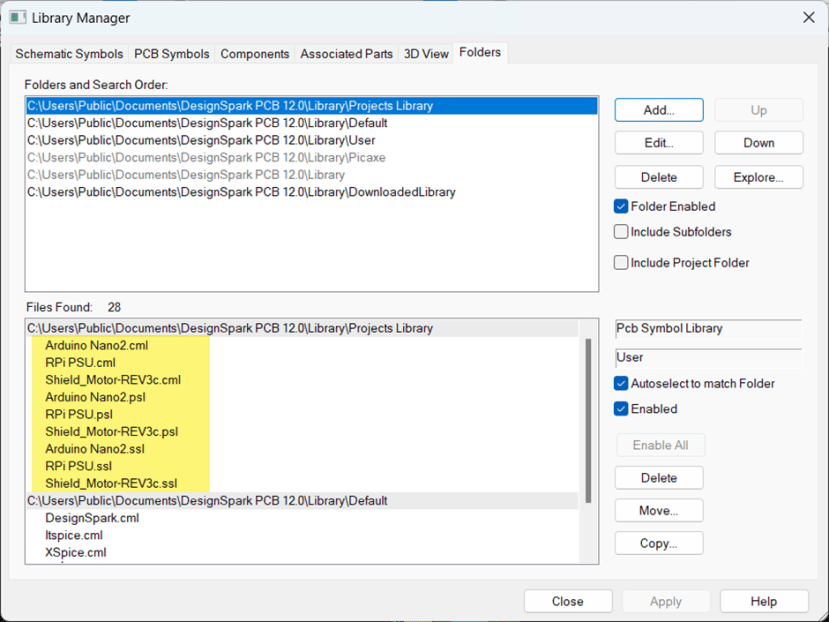Image resolution: width=829 pixels, height=622 pixels.
Task: Delete the selected folder from the list
Action: pyautogui.click(x=659, y=177)
